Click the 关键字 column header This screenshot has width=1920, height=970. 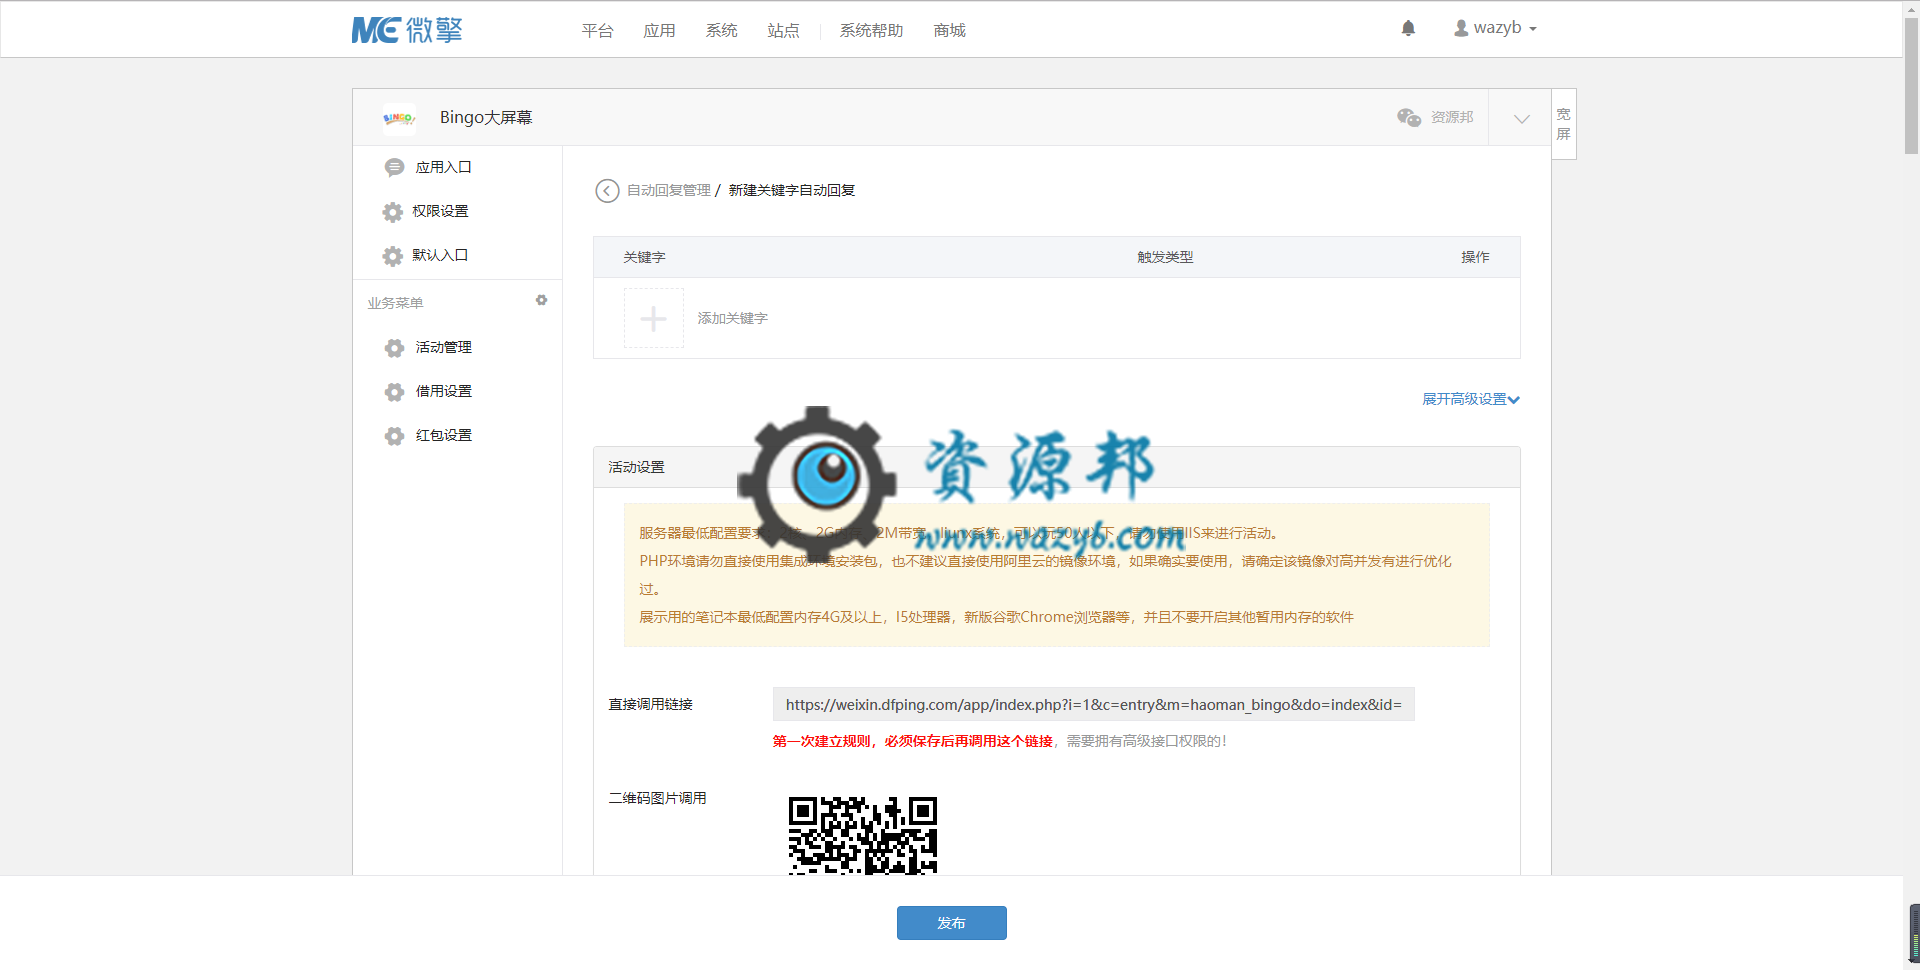pyautogui.click(x=644, y=257)
